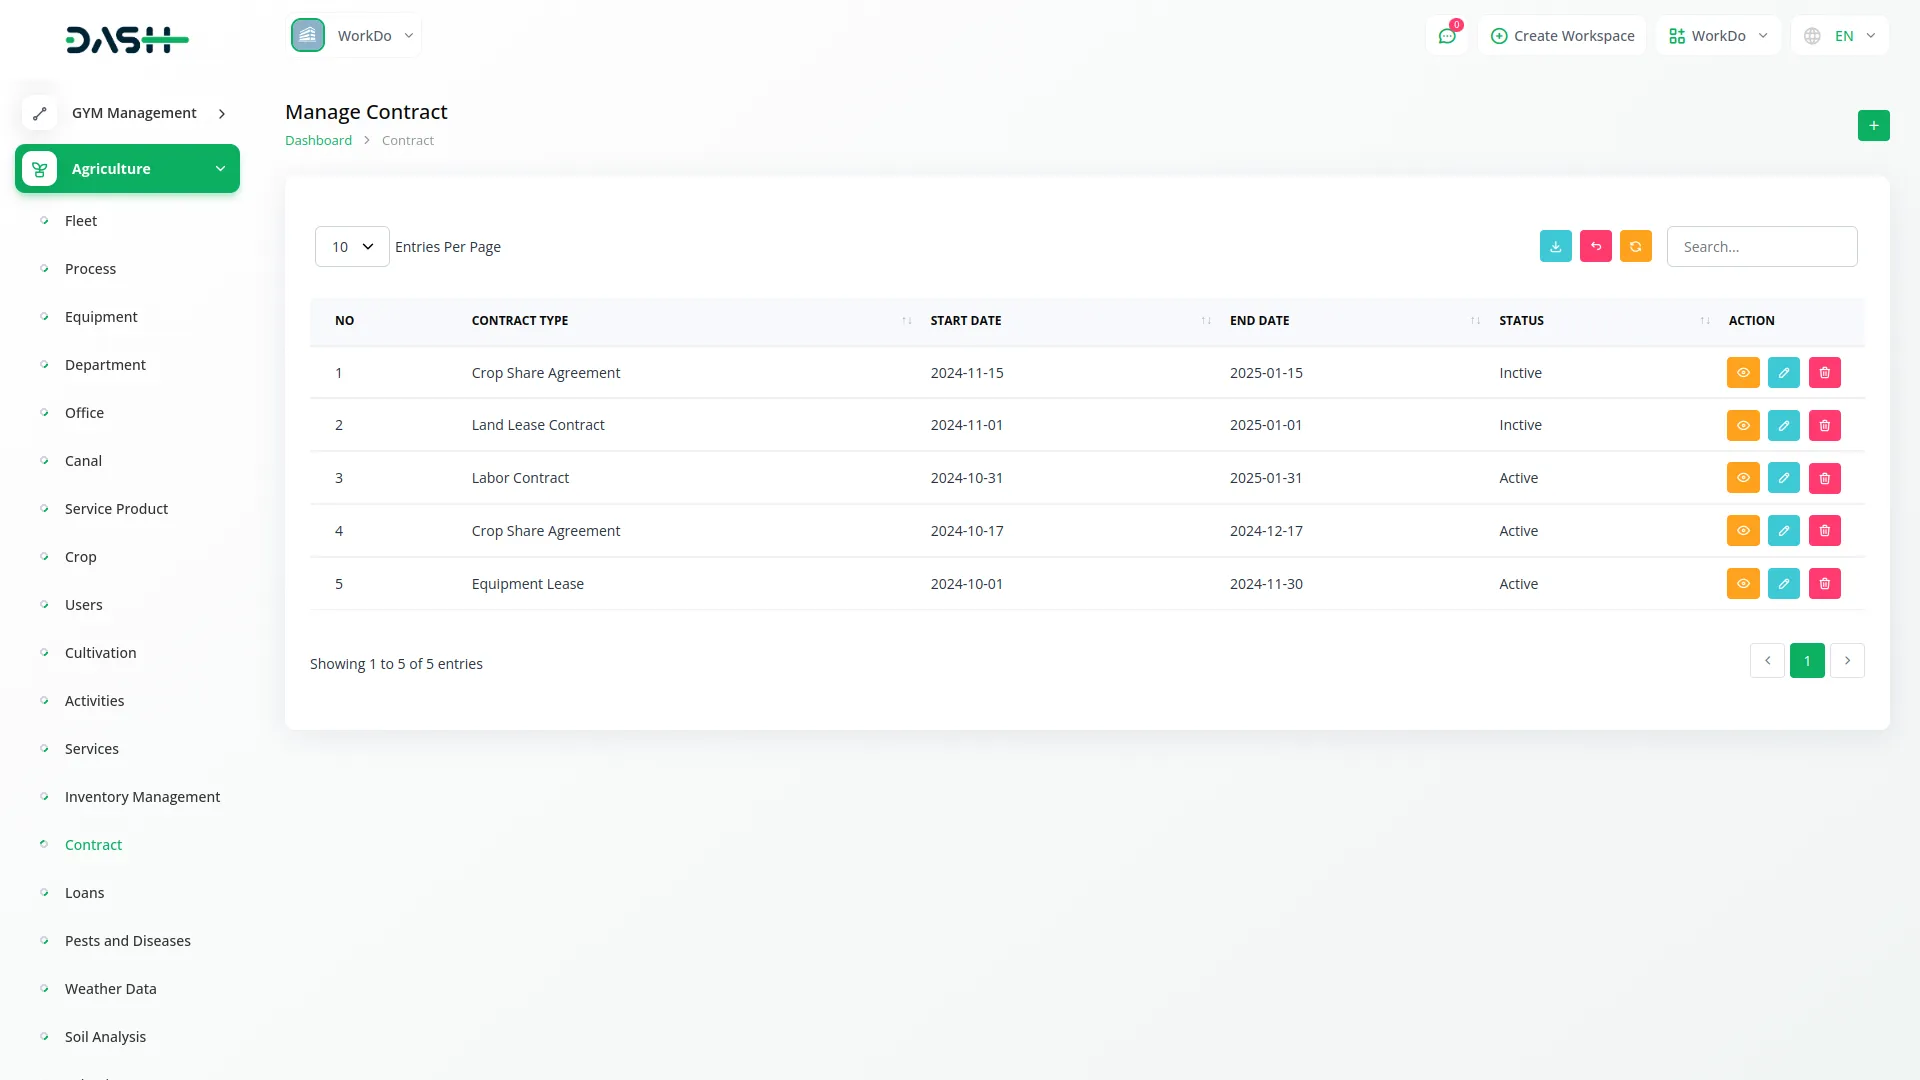Open the chat messages notification icon
The width and height of the screenshot is (1920, 1080).
coord(1446,36)
